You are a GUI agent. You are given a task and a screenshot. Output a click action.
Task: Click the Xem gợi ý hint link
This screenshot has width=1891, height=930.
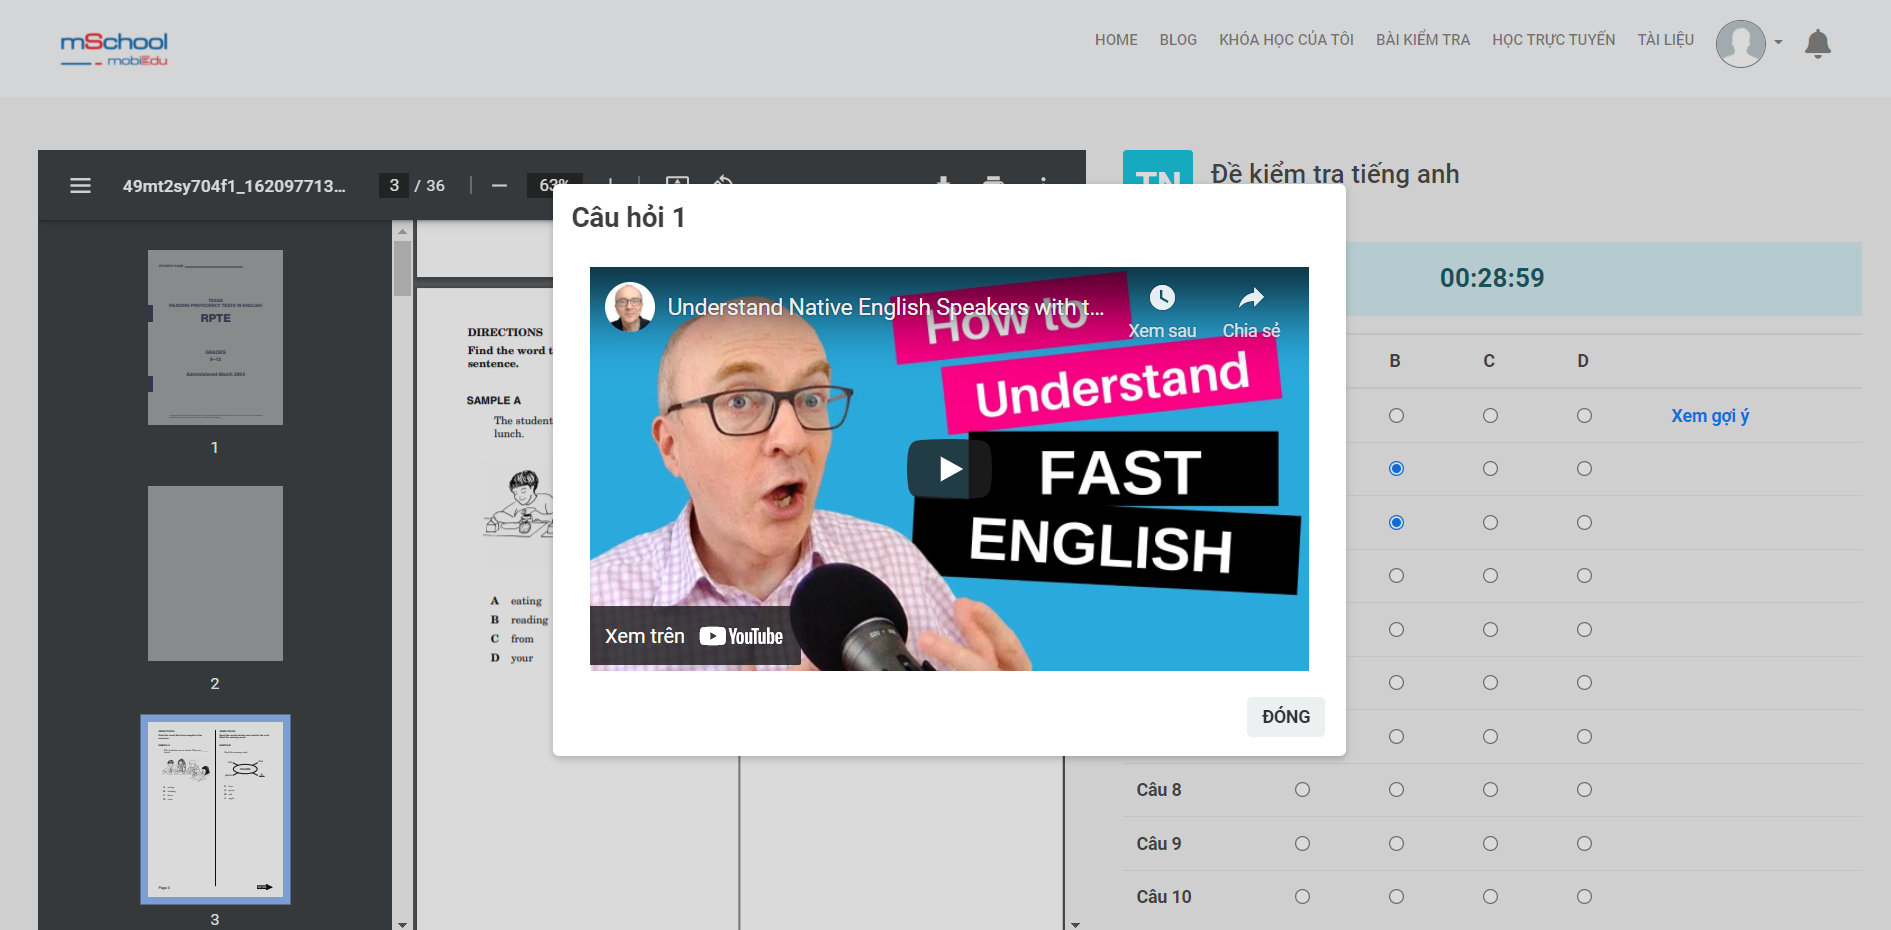(x=1710, y=416)
